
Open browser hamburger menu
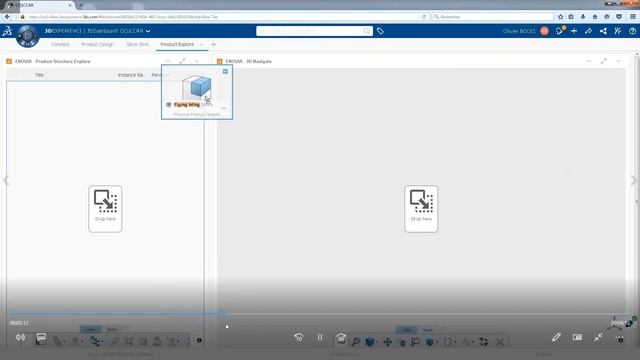[x=633, y=17]
